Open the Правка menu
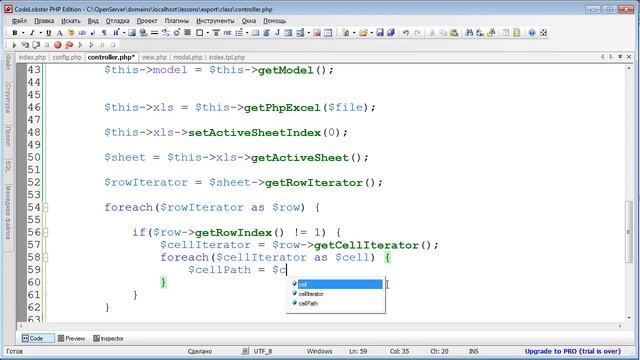640x360 pixels. [x=44, y=21]
